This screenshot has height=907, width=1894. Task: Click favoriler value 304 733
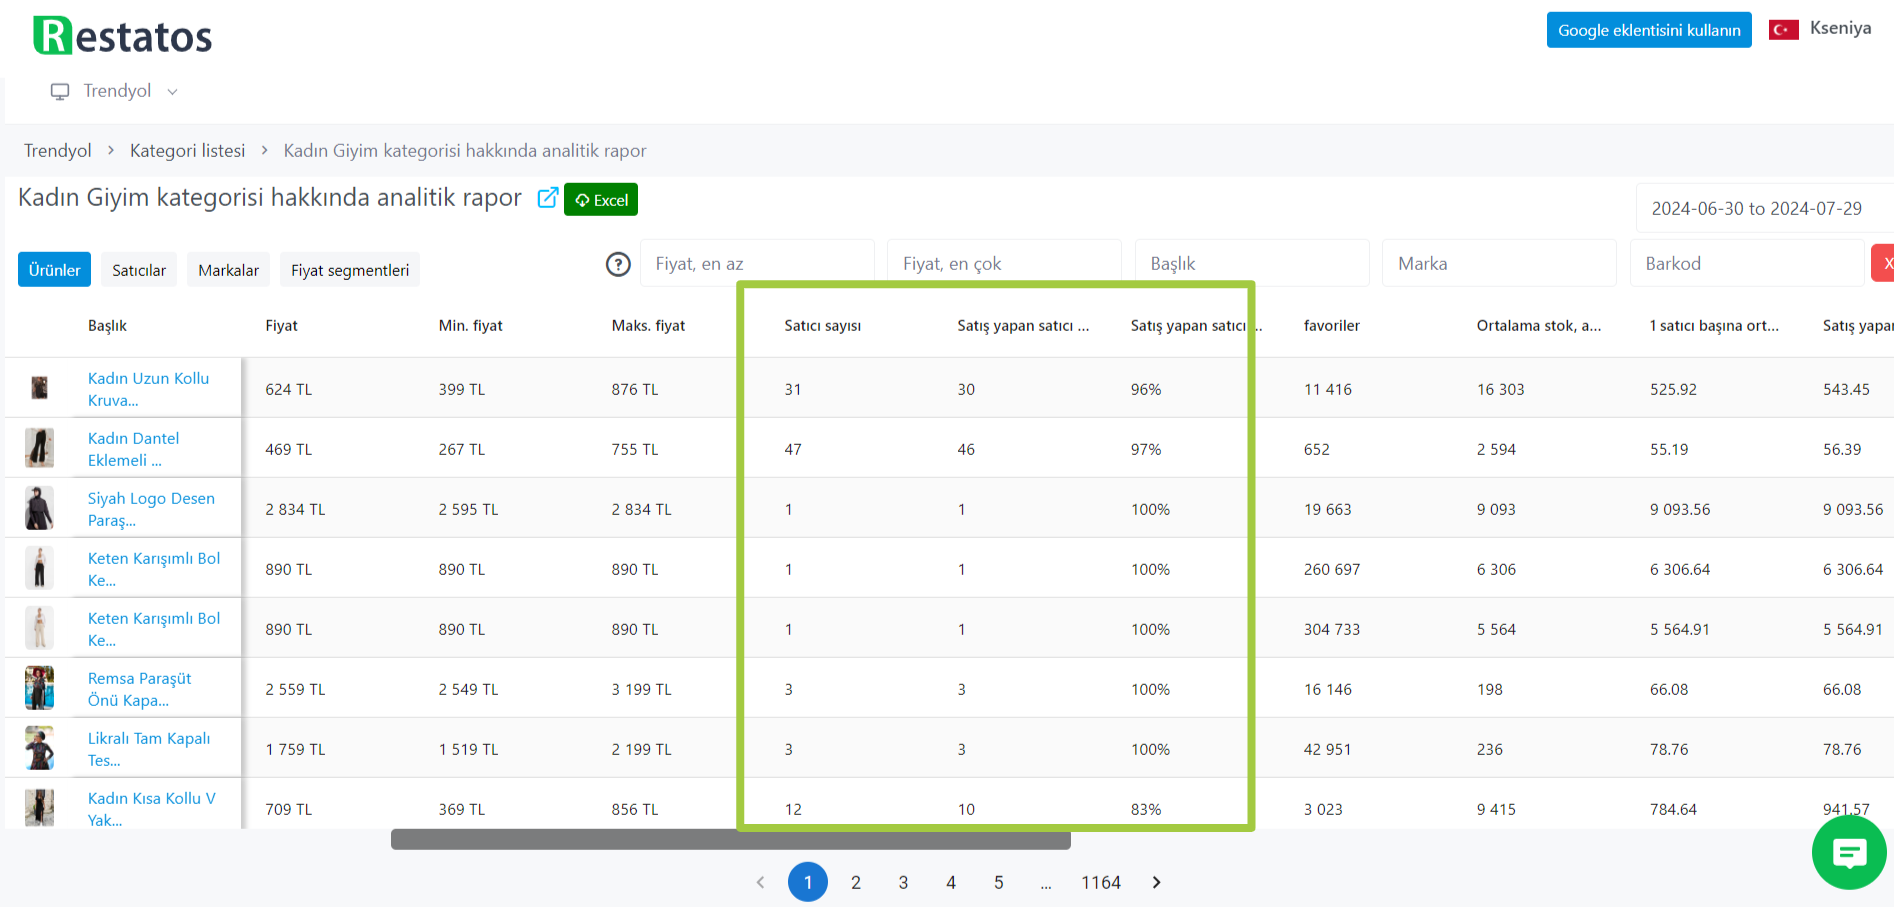click(1331, 629)
